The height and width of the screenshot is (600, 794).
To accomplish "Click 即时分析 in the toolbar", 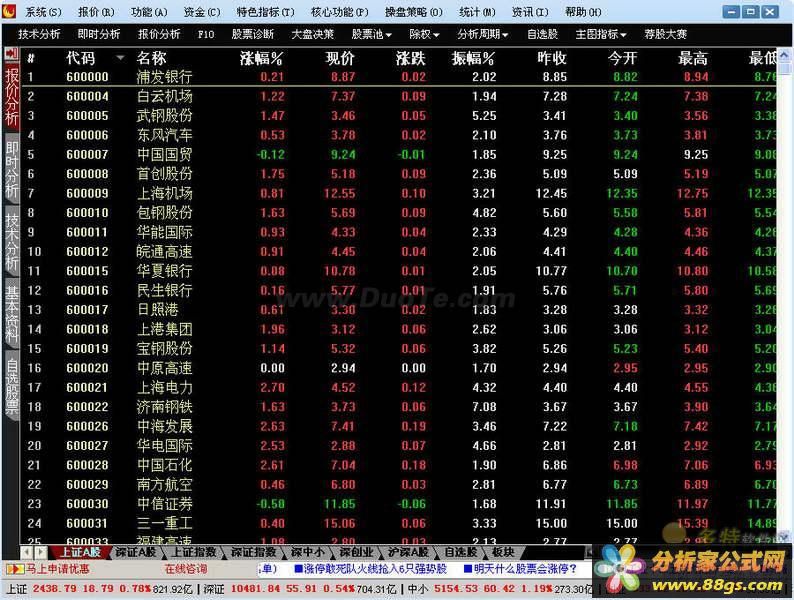I will coord(99,34).
